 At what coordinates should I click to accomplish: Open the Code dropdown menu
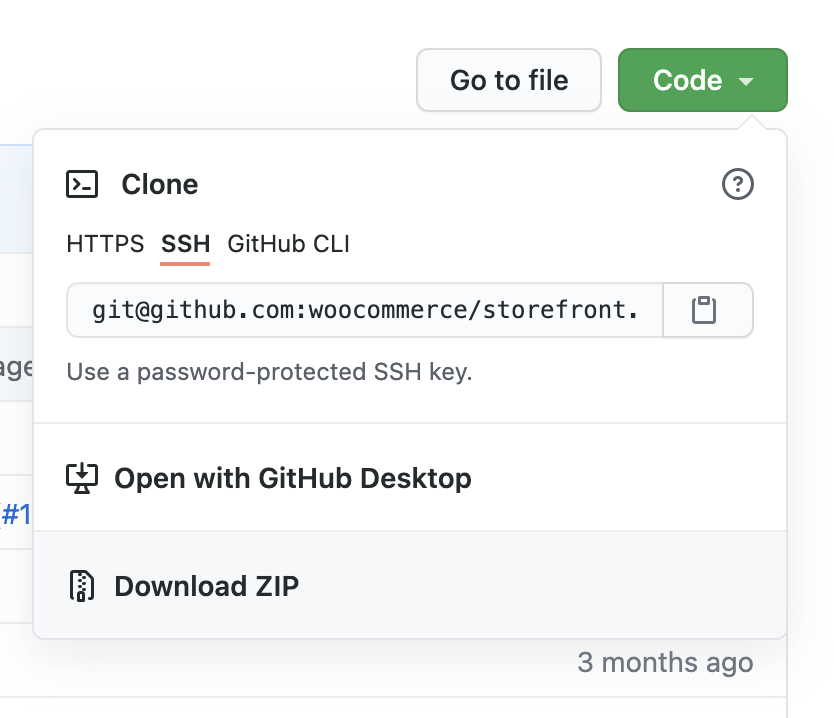coord(703,80)
